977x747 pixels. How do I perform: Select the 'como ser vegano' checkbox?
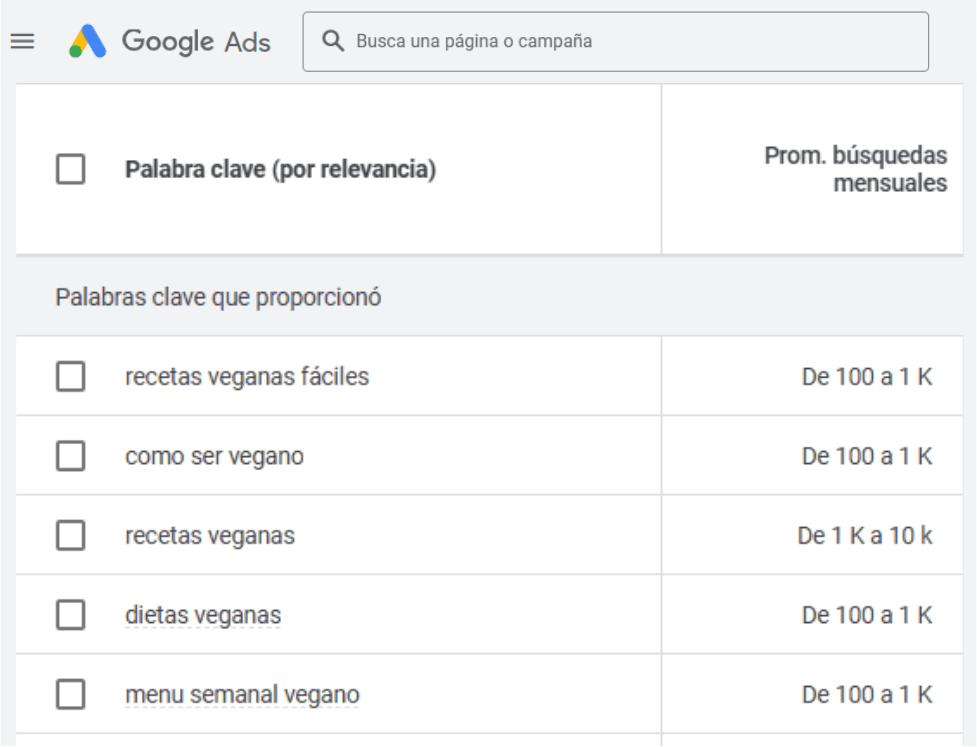coord(71,456)
